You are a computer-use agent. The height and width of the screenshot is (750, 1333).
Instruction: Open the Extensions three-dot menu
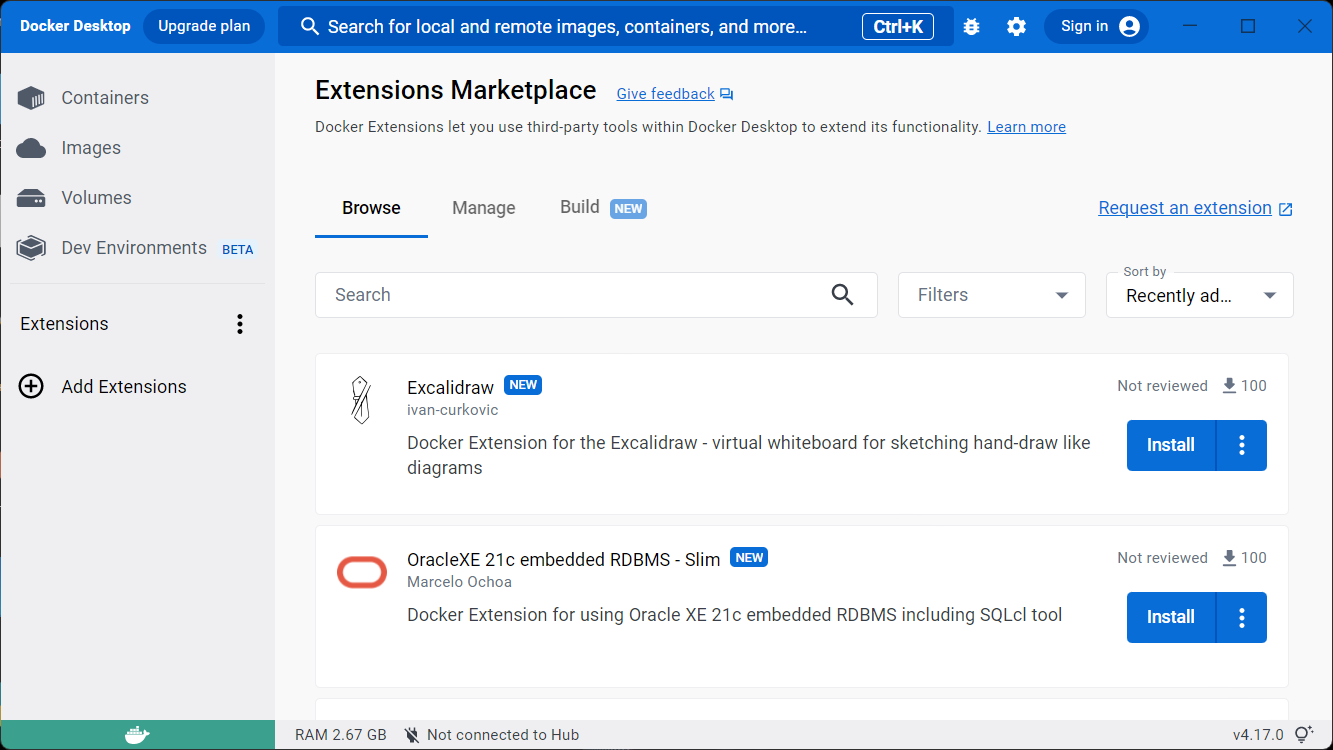[239, 324]
